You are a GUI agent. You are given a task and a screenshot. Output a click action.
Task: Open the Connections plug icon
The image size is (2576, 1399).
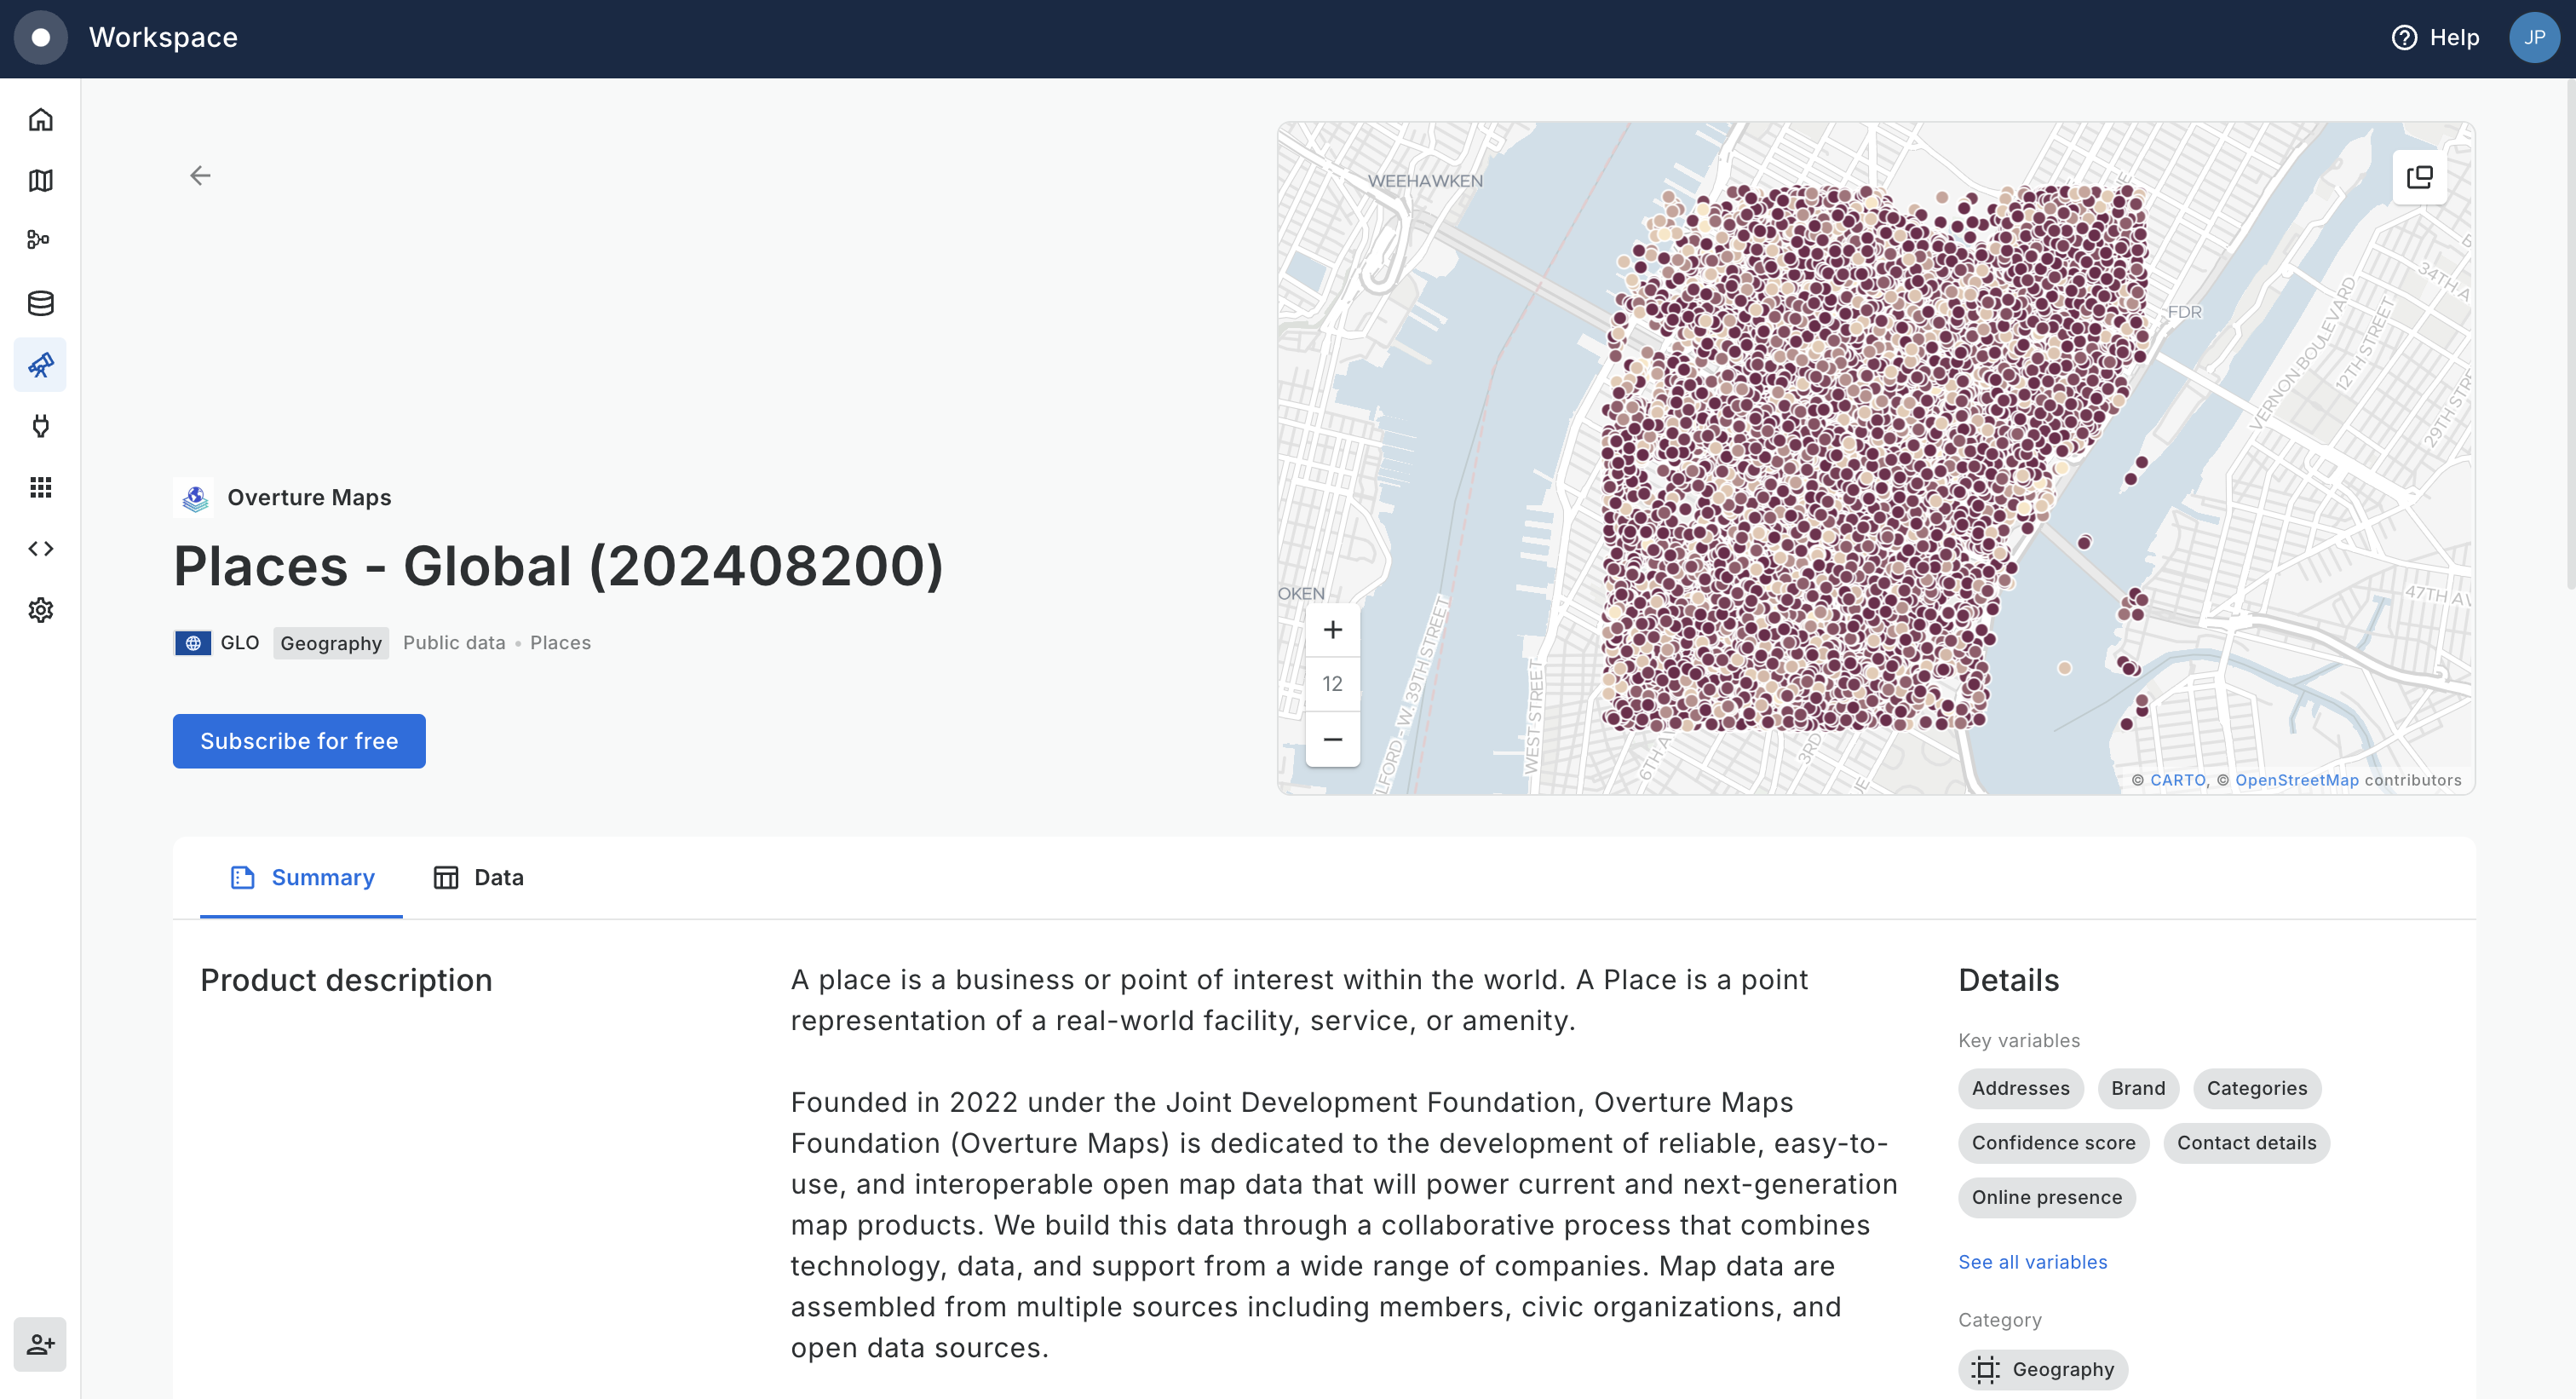tap(40, 426)
